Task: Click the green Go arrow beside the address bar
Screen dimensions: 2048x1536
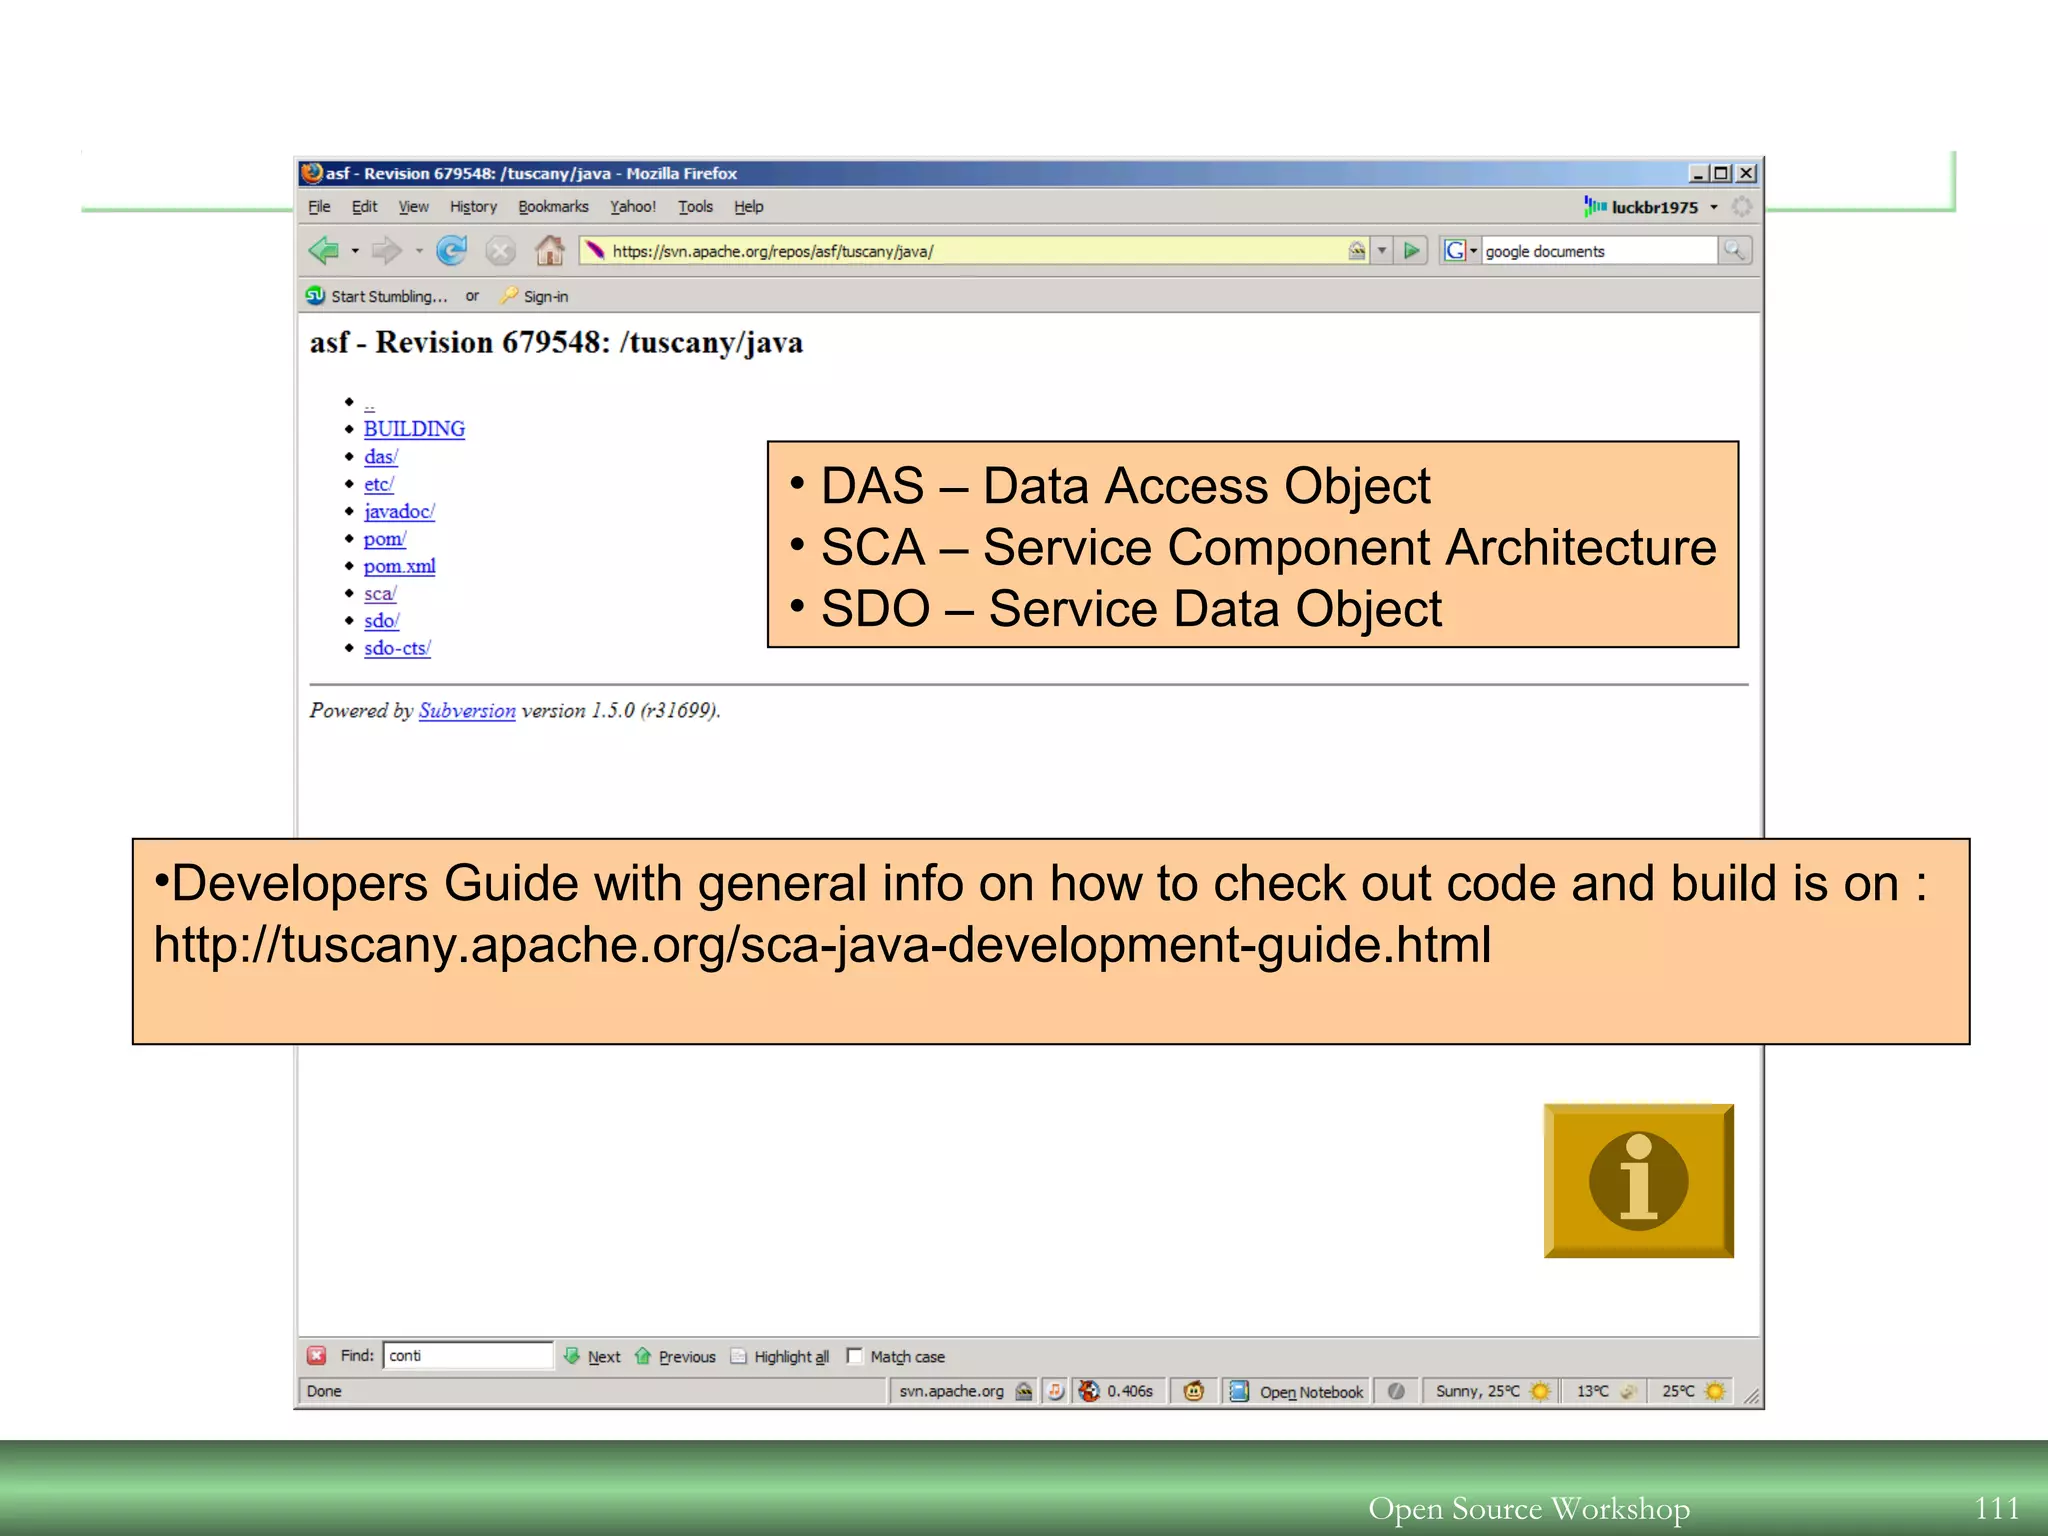Action: [x=1411, y=250]
